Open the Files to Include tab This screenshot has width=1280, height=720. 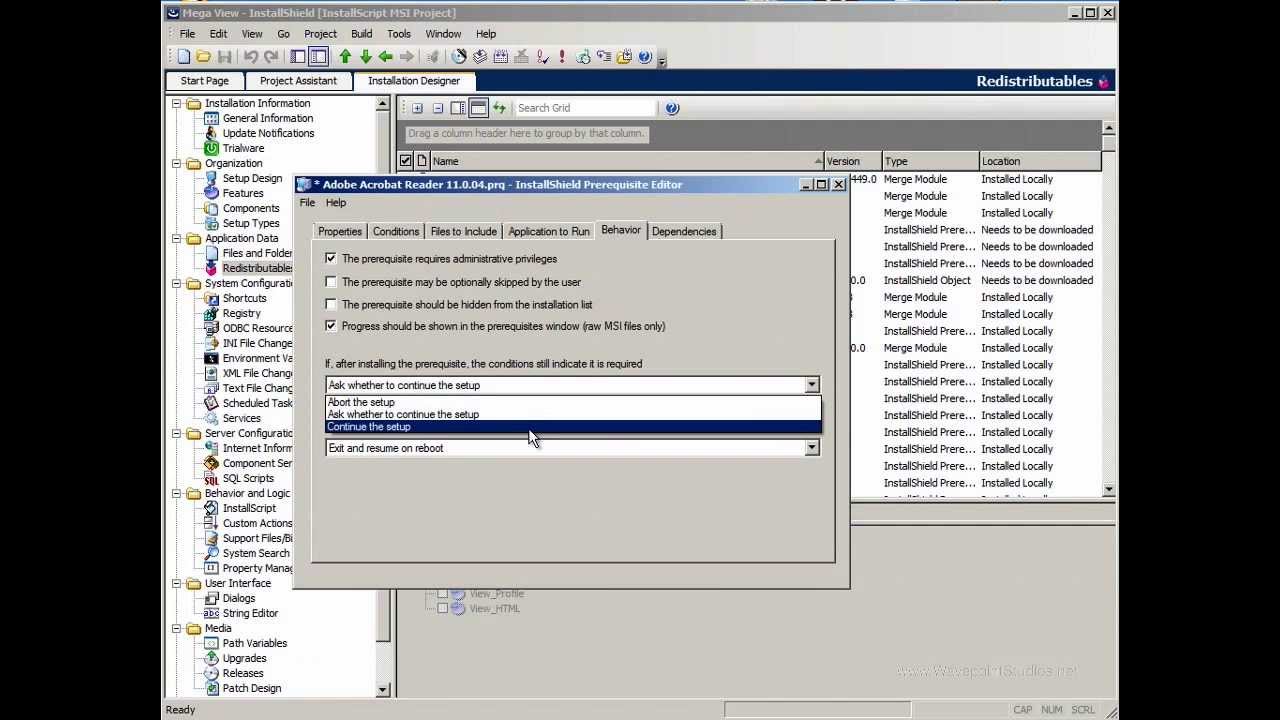click(463, 231)
